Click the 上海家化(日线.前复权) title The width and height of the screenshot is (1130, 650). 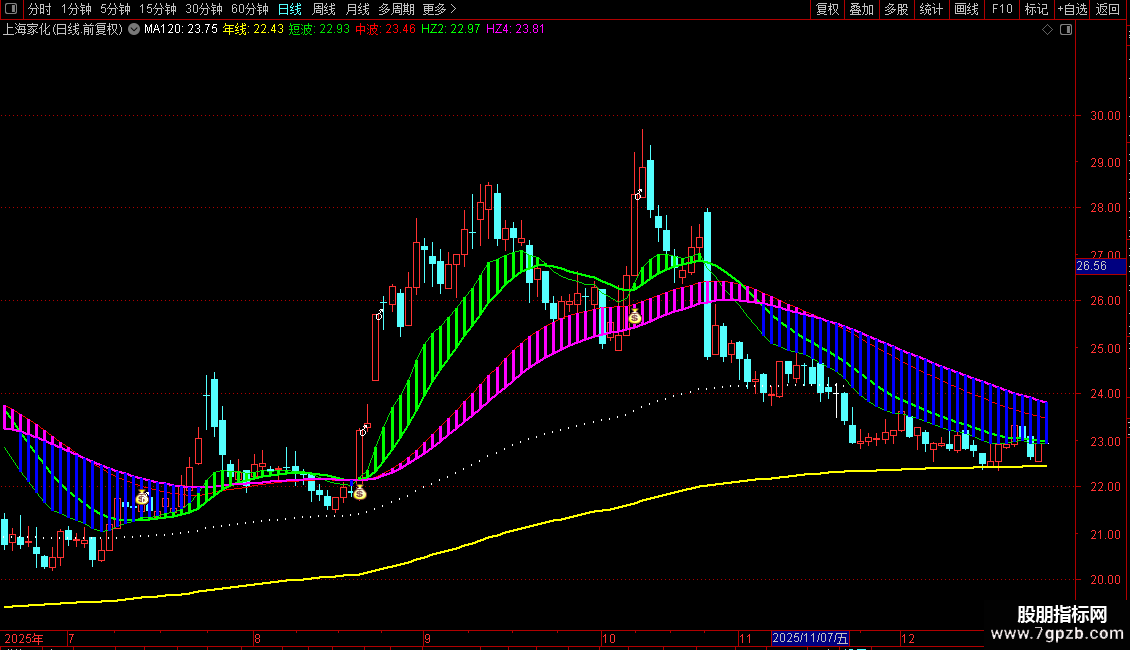coord(63,29)
